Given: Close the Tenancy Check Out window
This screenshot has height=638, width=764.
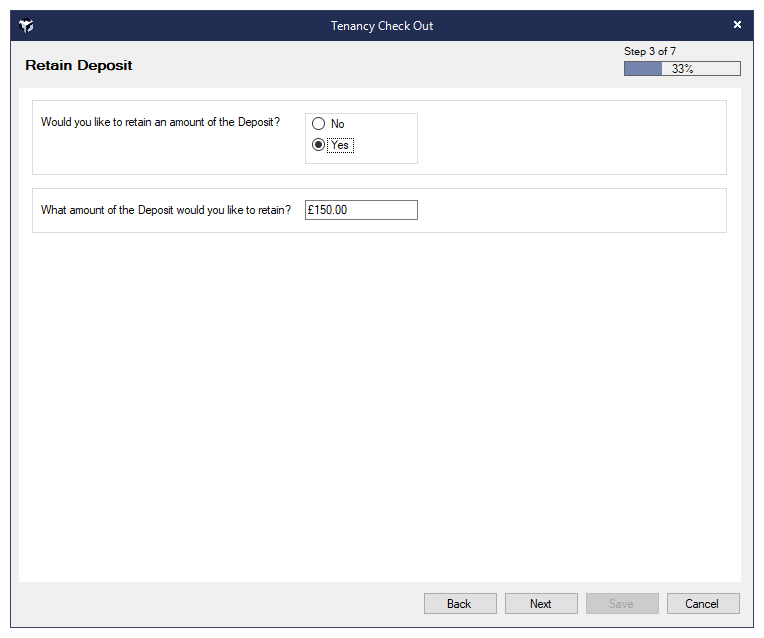Looking at the screenshot, I should 737,25.
